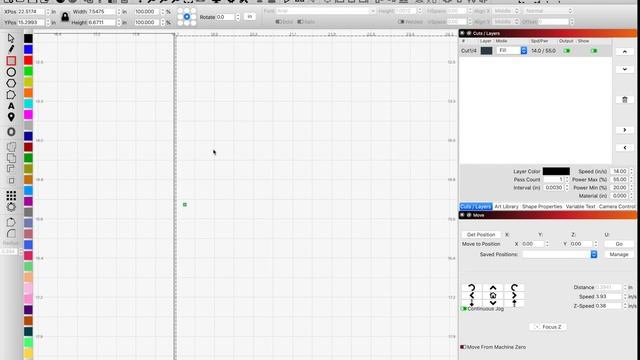Open the Saved Positions dropdown

tap(560, 254)
